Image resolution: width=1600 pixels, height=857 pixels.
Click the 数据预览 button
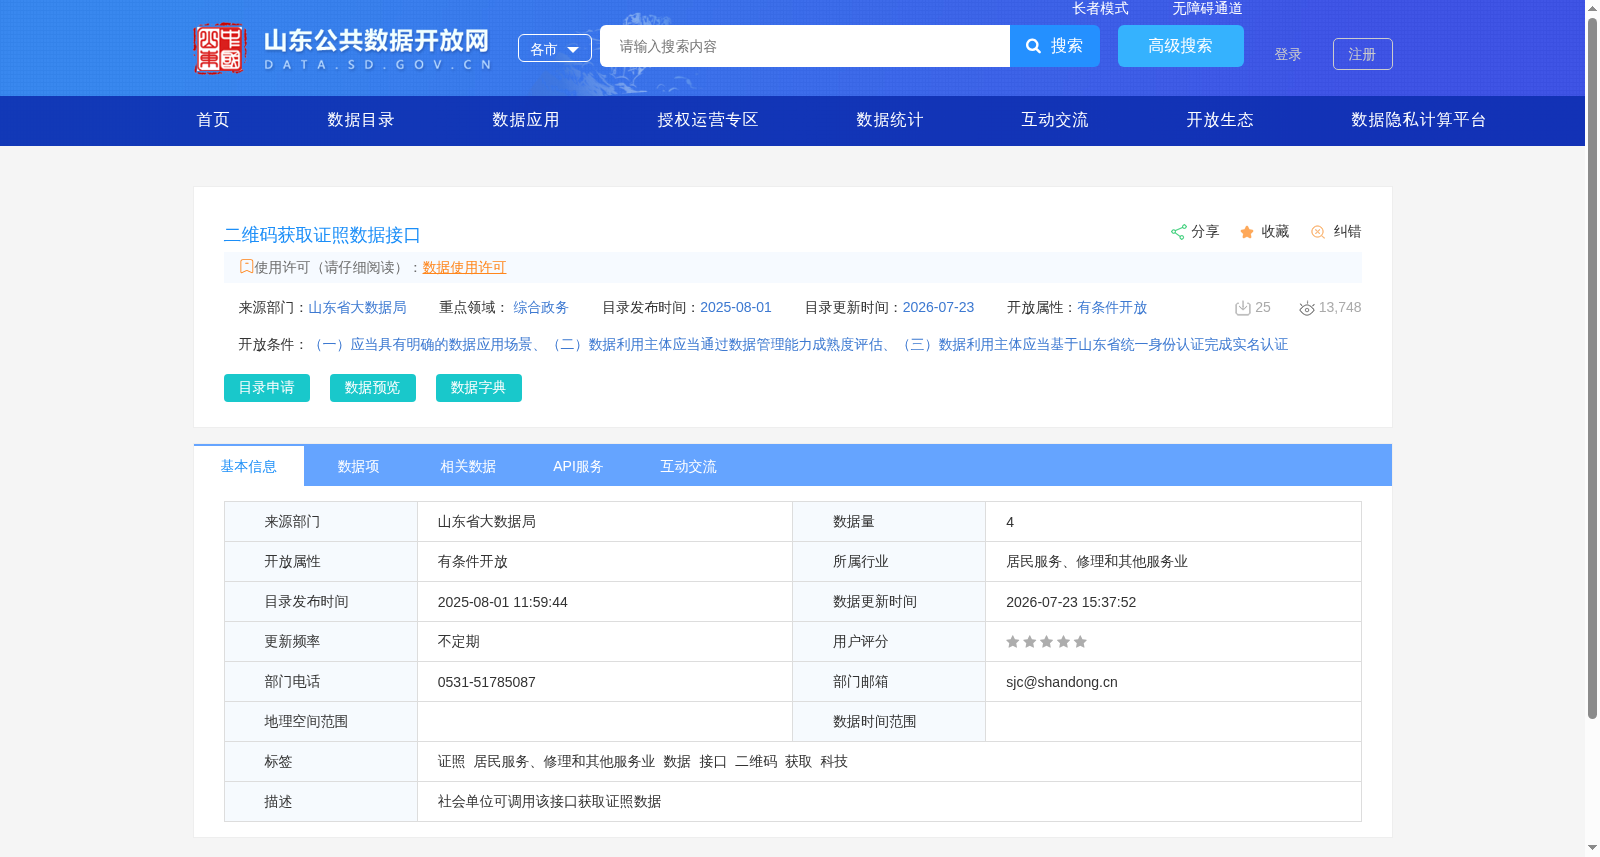373,388
